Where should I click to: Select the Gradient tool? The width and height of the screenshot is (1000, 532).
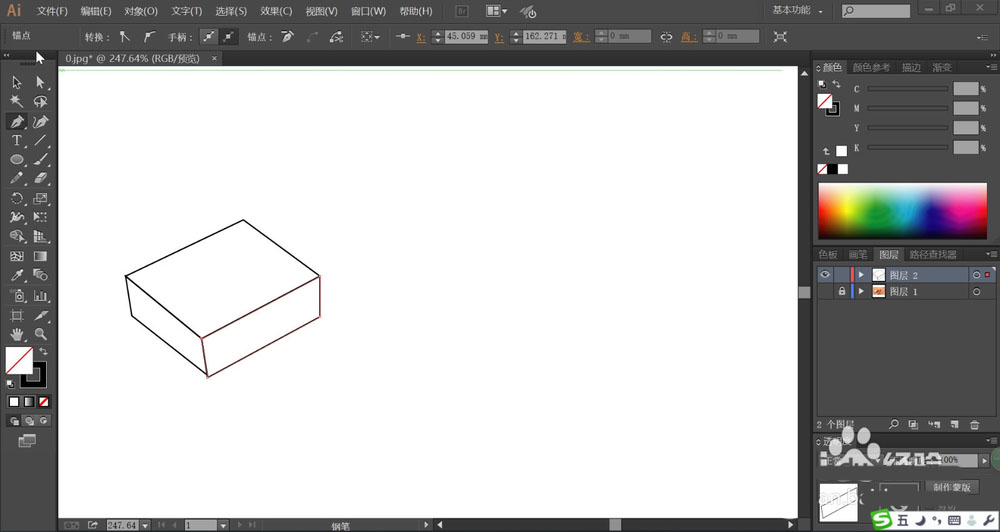point(40,256)
